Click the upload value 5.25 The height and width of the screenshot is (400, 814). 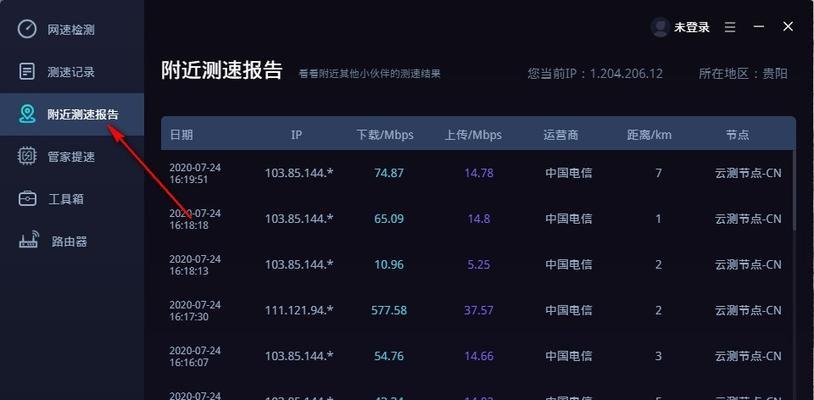[479, 265]
